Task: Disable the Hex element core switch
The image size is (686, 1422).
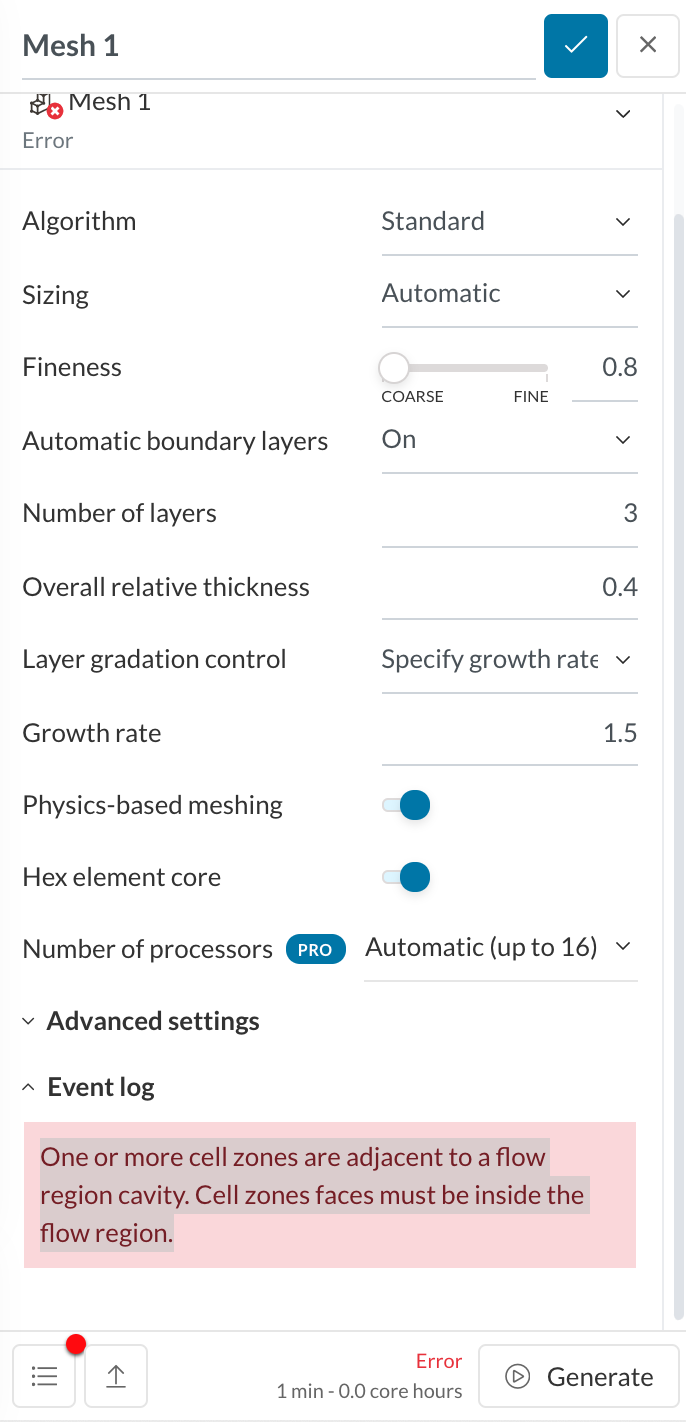Action: point(406,877)
